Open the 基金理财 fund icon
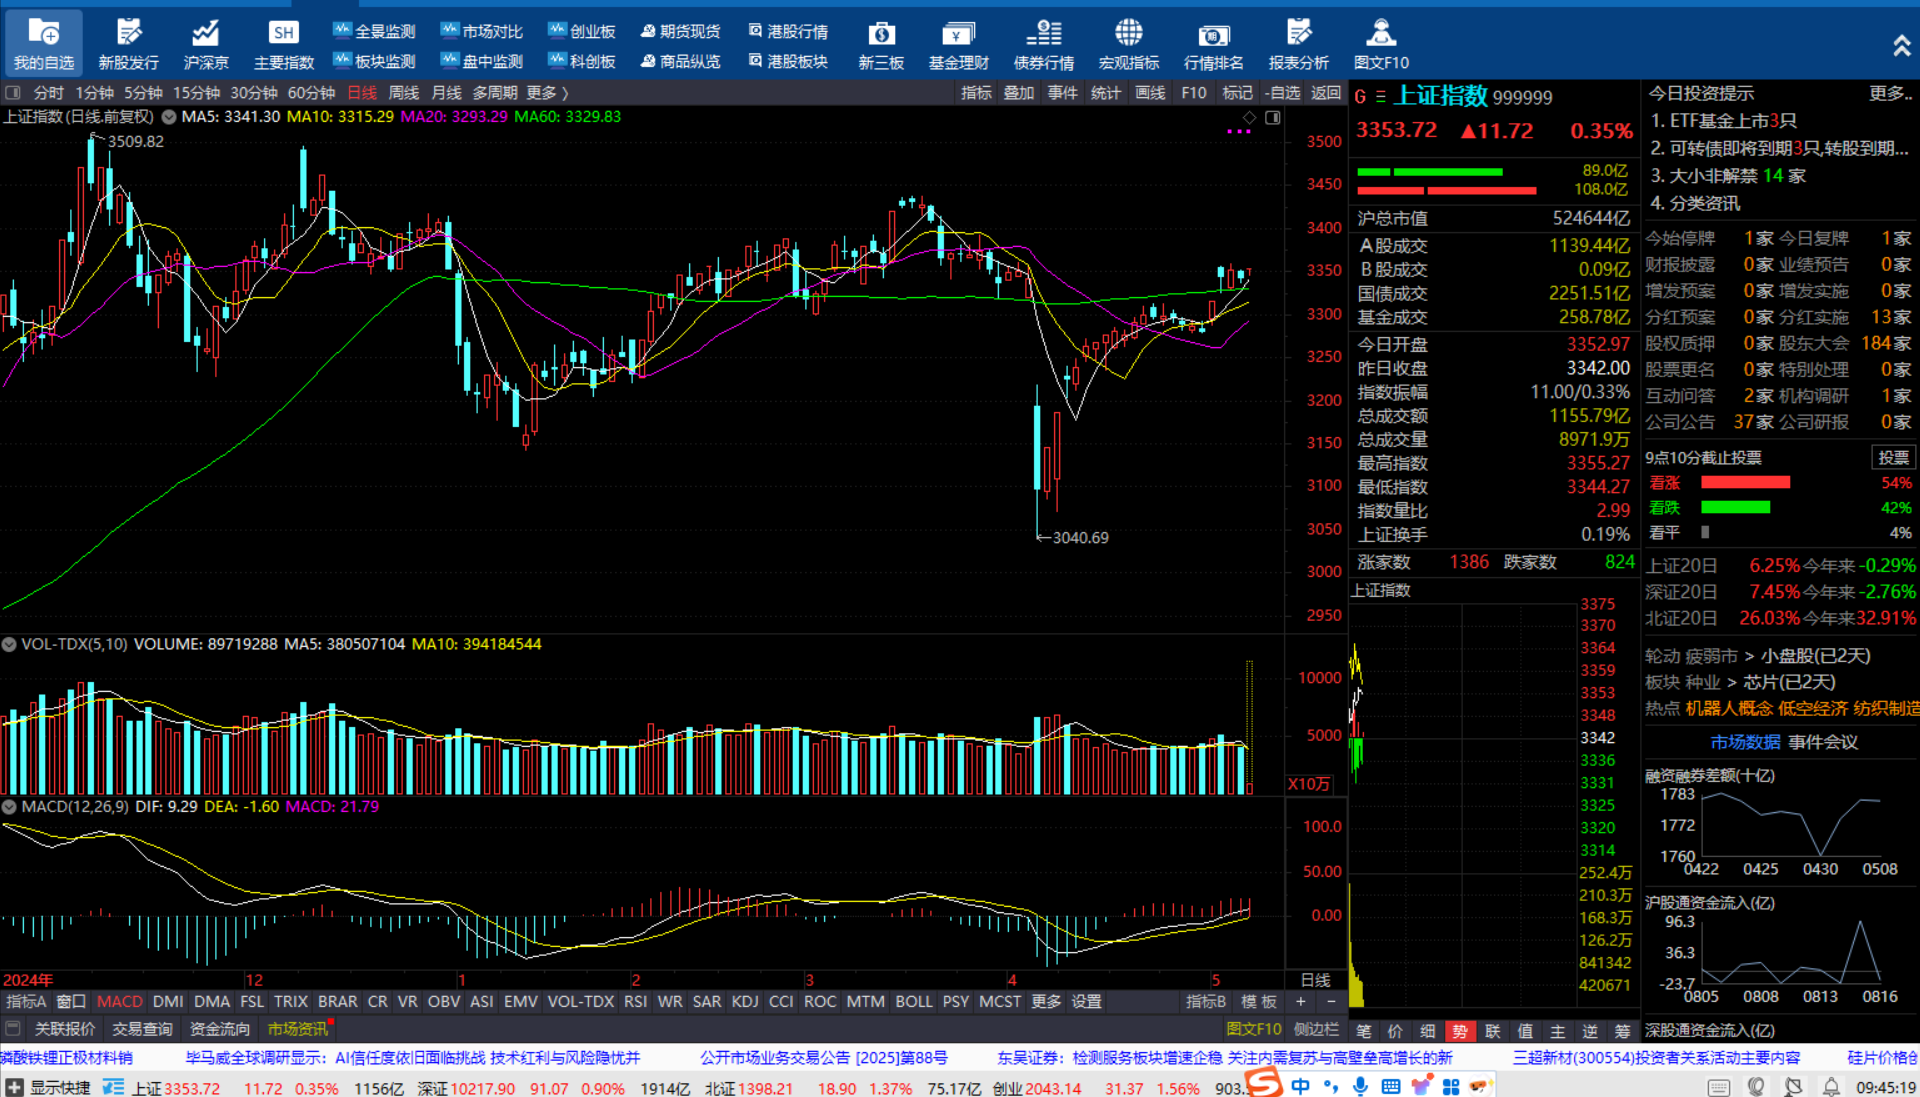The image size is (1920, 1097). [x=958, y=44]
